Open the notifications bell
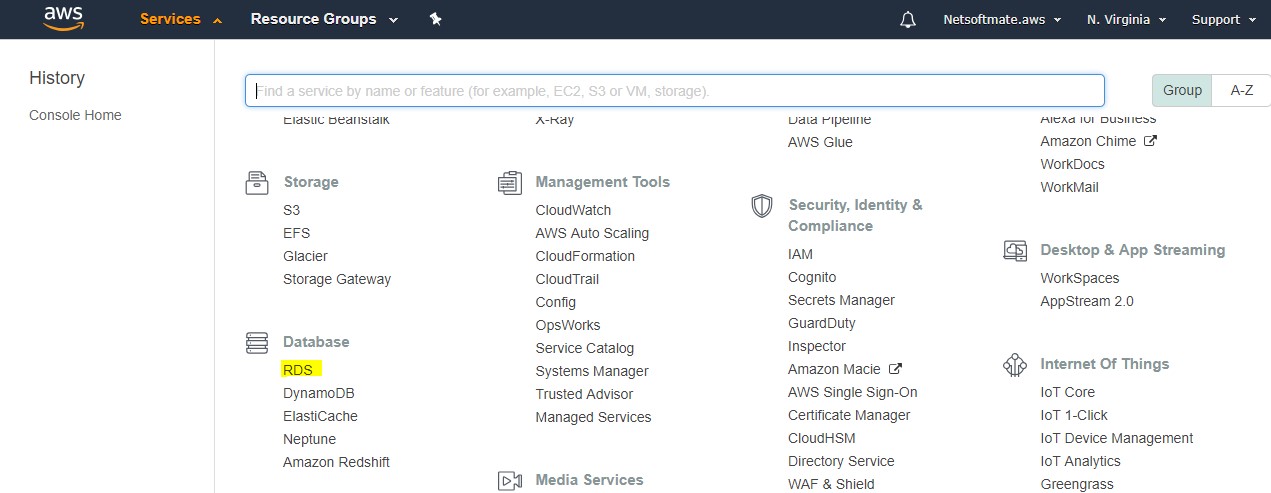The height and width of the screenshot is (493, 1271). coord(908,20)
